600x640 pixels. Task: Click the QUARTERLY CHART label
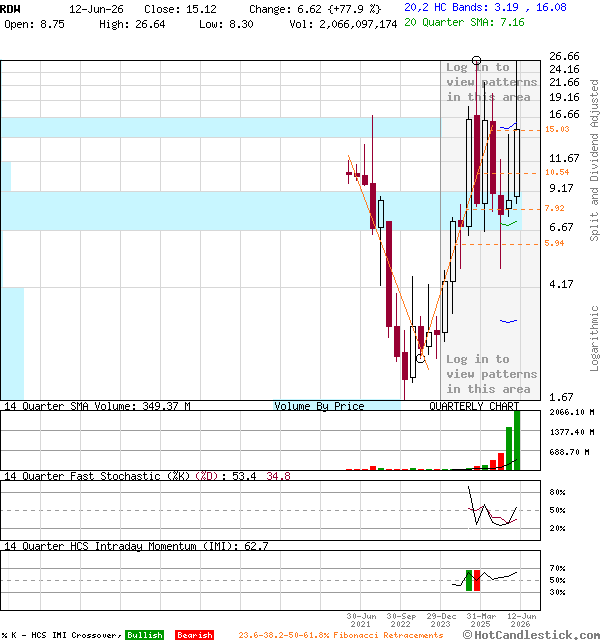coord(474,406)
